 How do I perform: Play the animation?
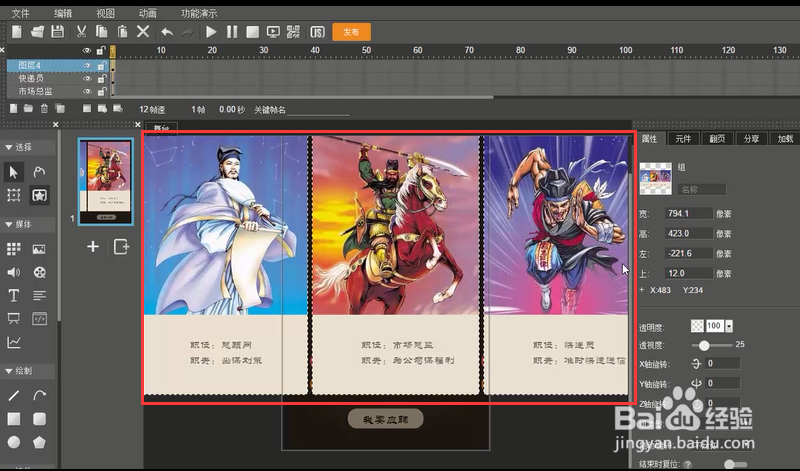tap(211, 32)
